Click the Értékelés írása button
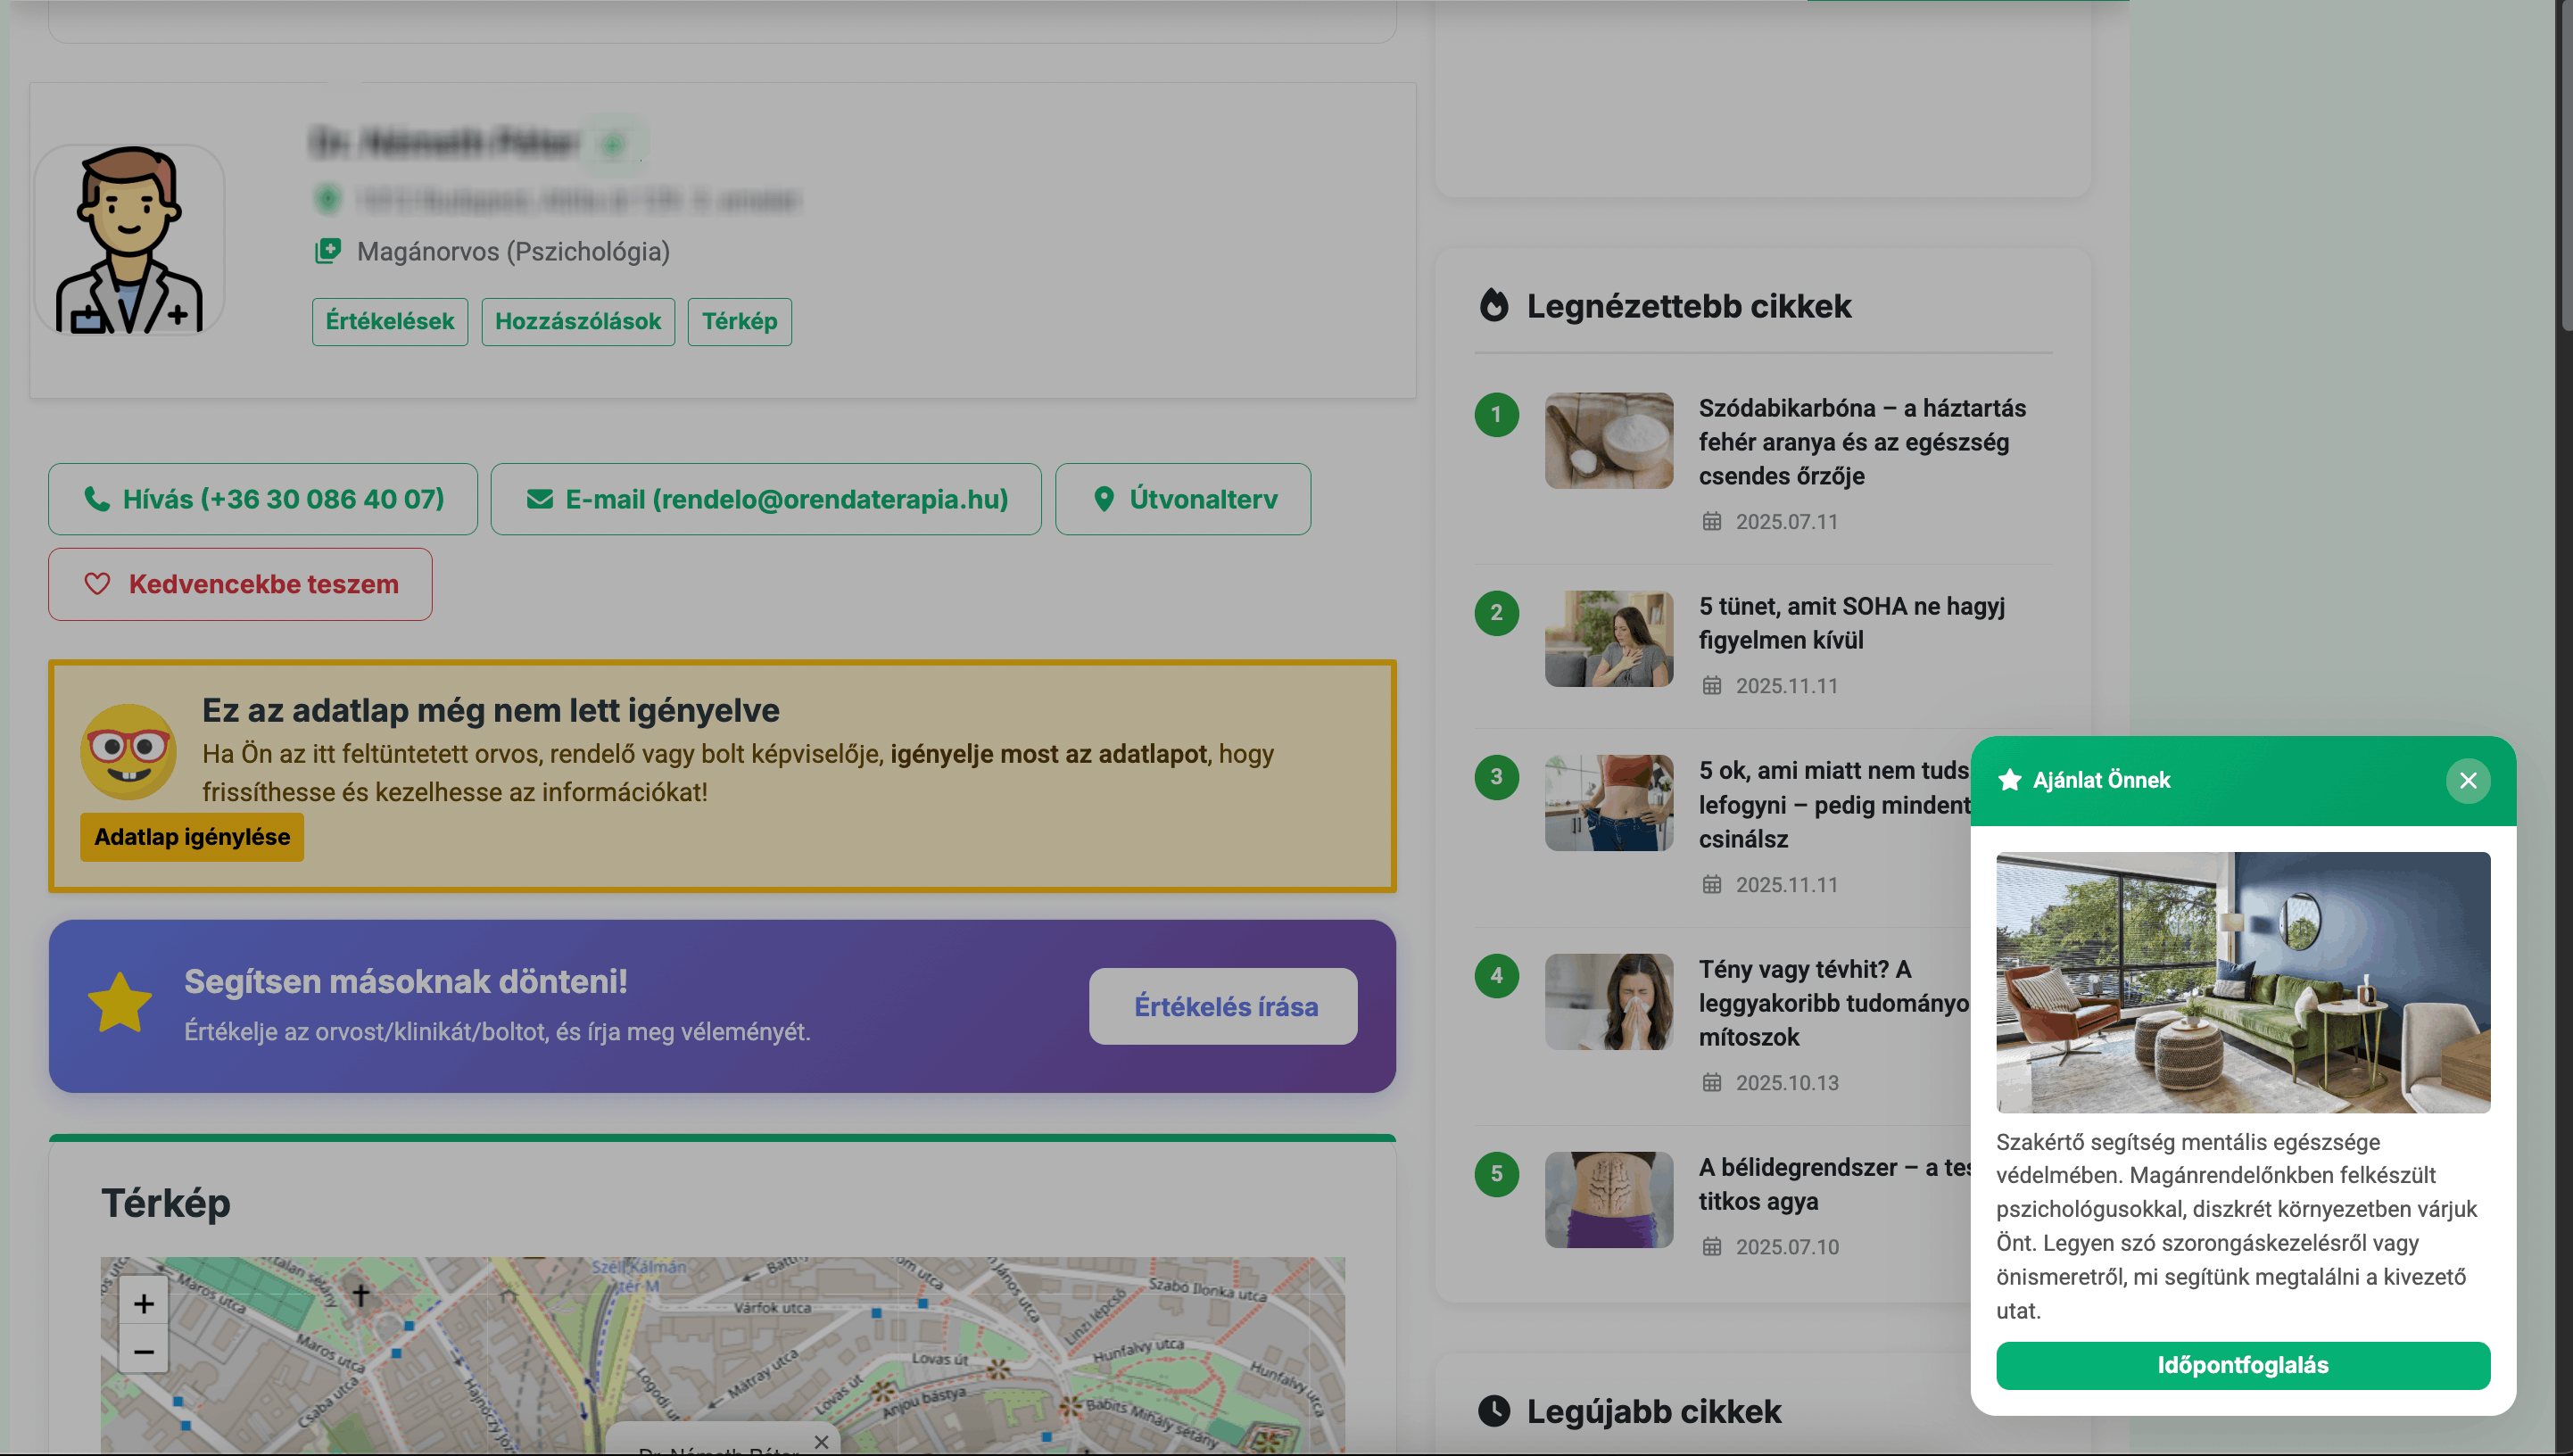 tap(1223, 1006)
